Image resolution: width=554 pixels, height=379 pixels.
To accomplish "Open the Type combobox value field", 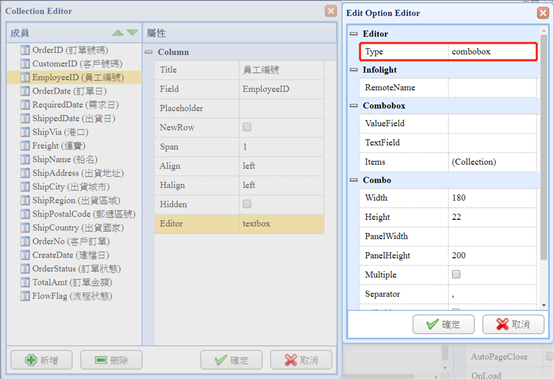I will [493, 52].
